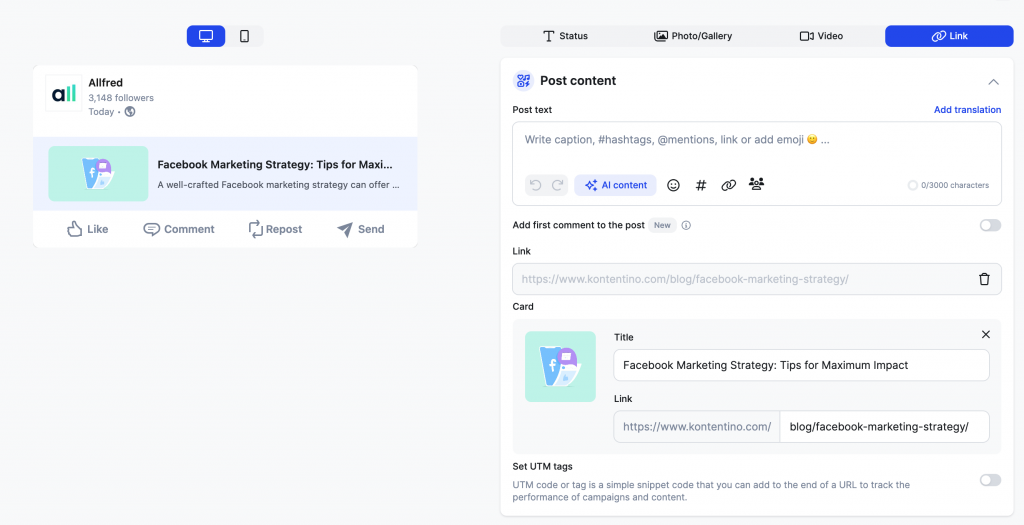Delete the link with trash icon

pos(984,279)
